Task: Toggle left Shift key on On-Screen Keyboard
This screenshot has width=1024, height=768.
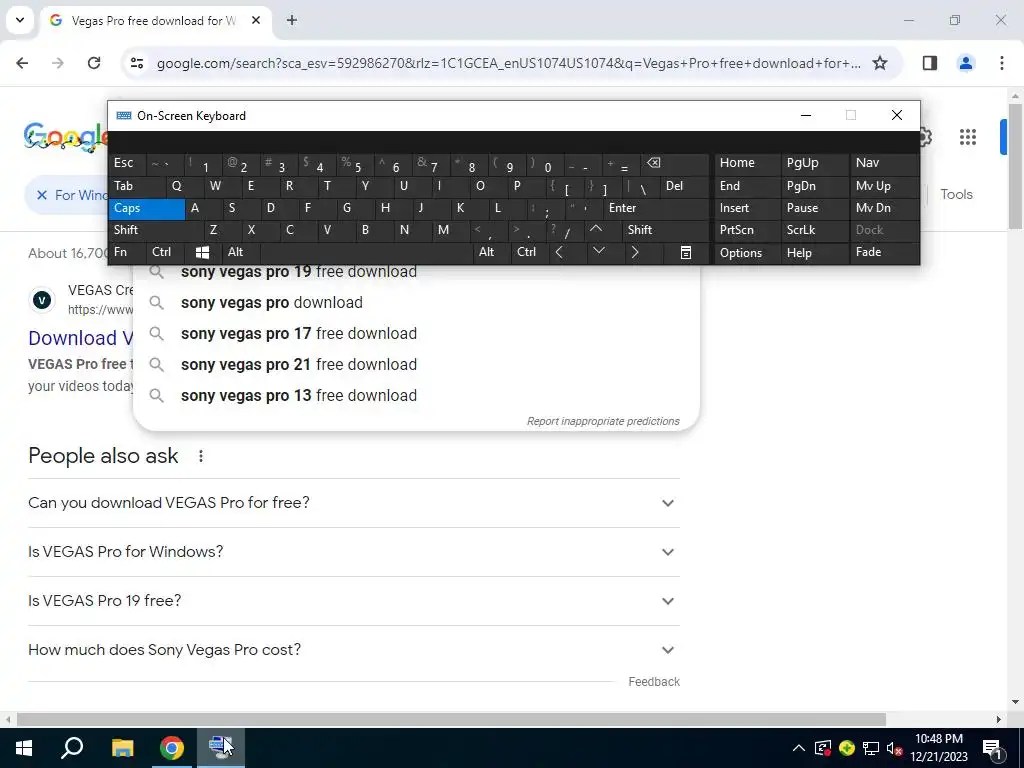Action: tap(156, 230)
